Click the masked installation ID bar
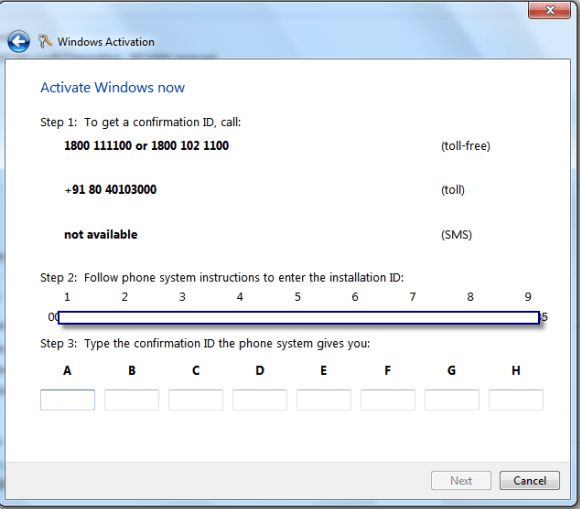The width and height of the screenshot is (580, 509). coord(299,317)
